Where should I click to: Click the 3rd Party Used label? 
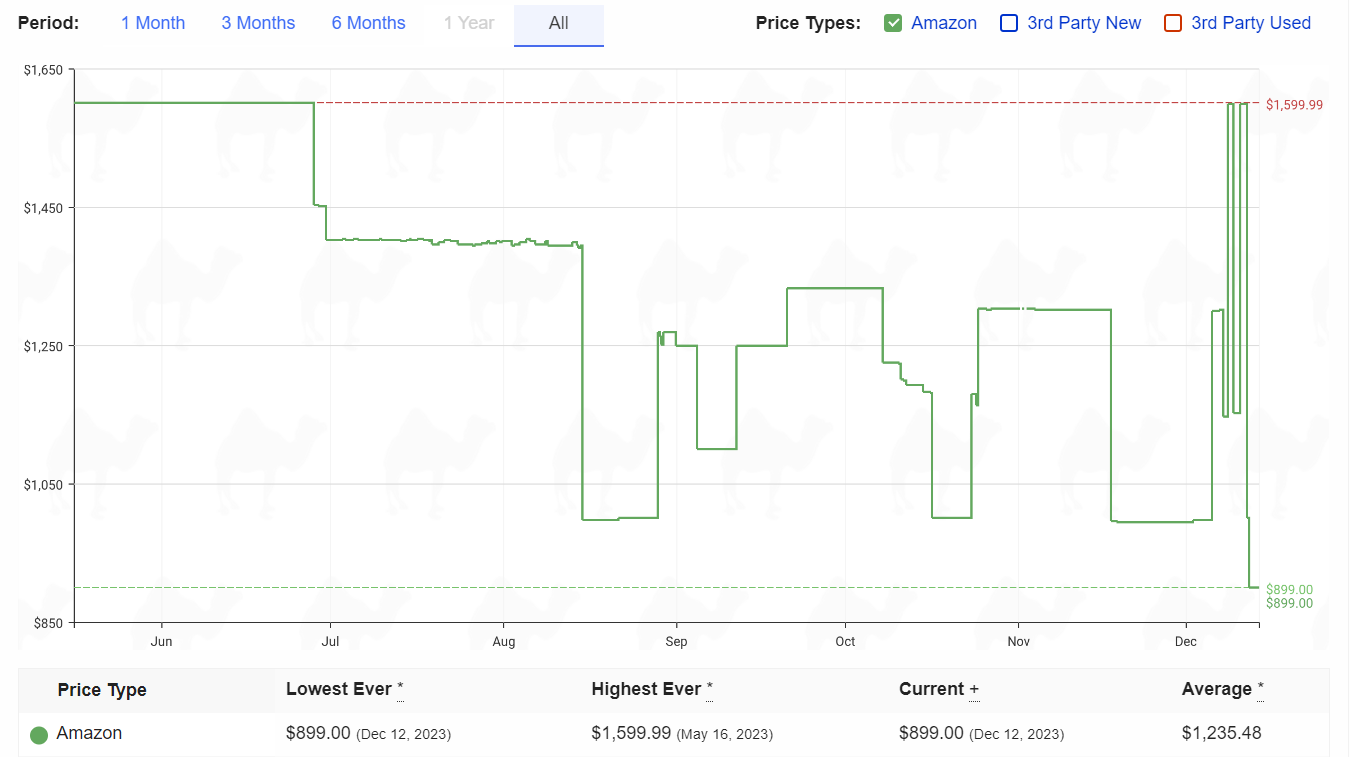pos(1251,23)
